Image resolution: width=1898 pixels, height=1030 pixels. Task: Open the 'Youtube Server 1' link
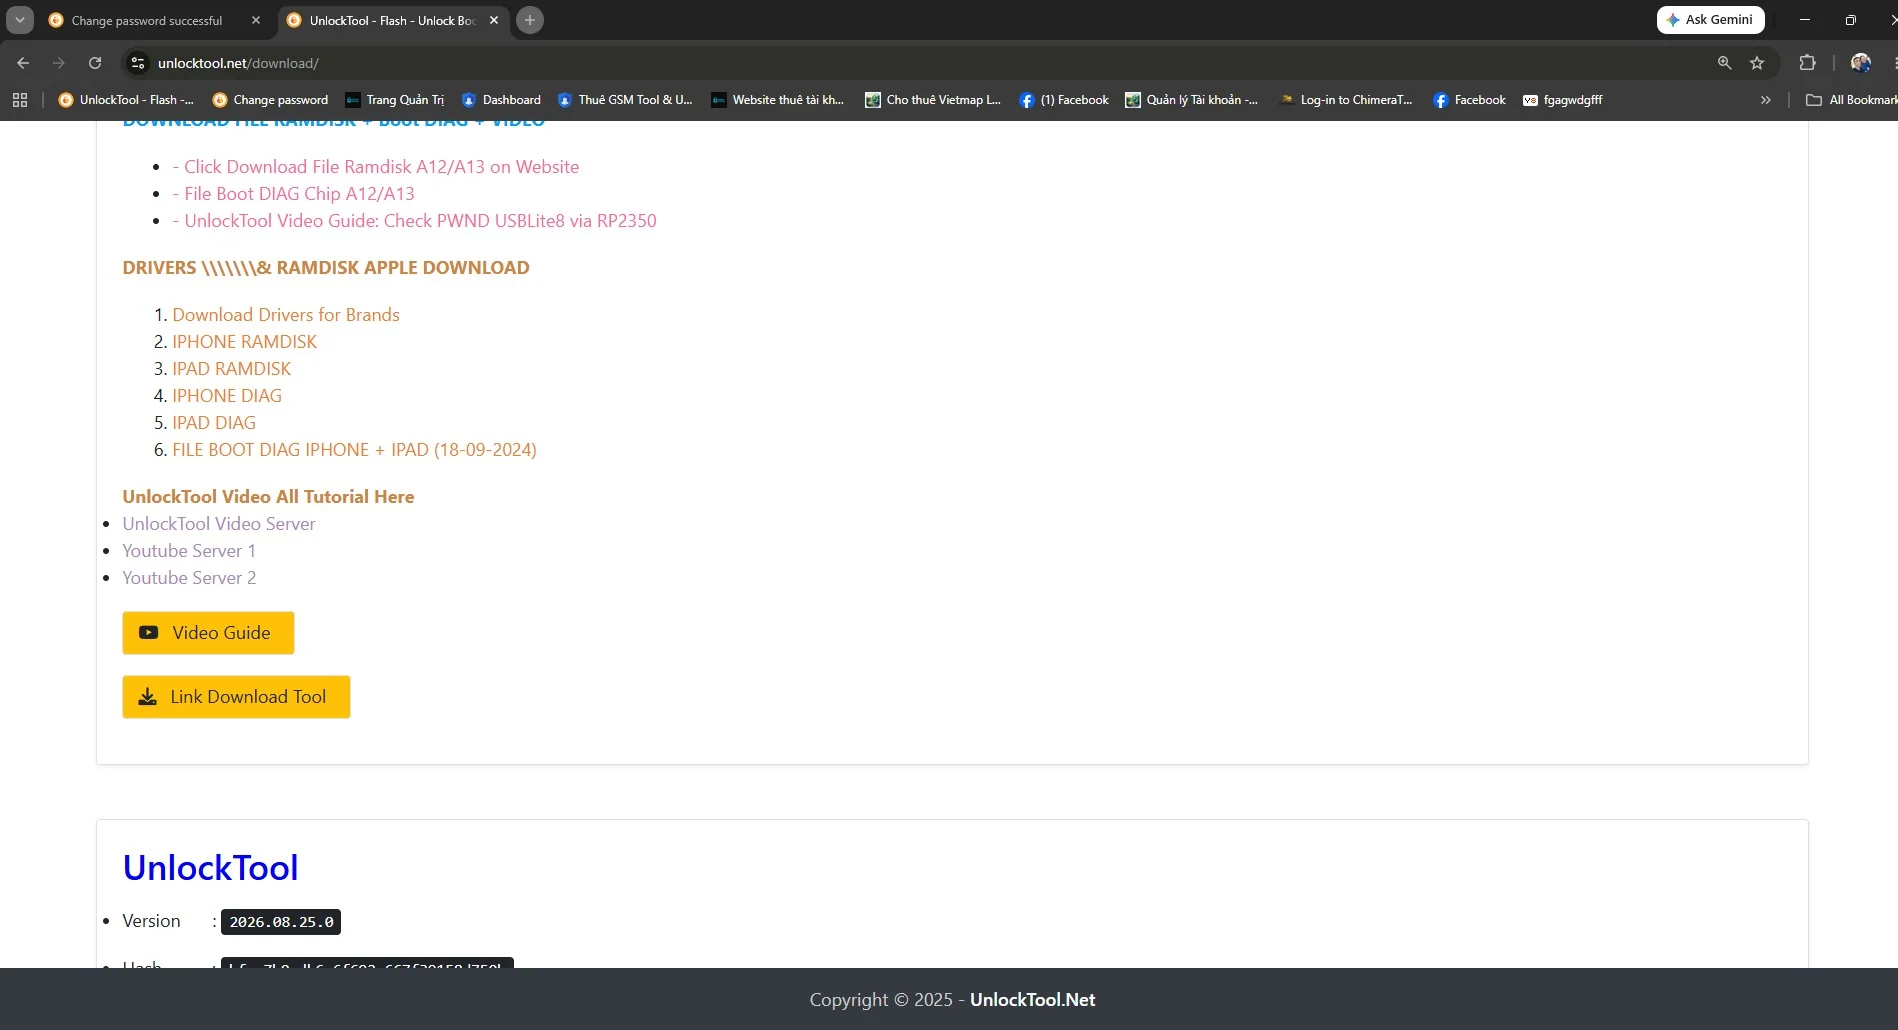189,551
